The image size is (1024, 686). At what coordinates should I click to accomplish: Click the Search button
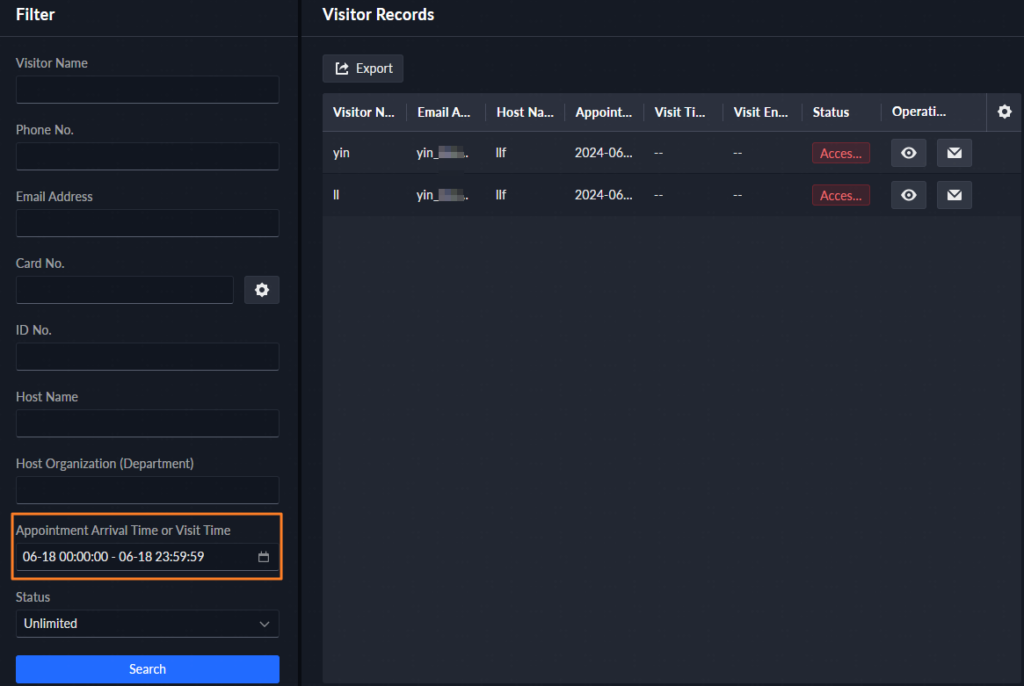click(147, 669)
